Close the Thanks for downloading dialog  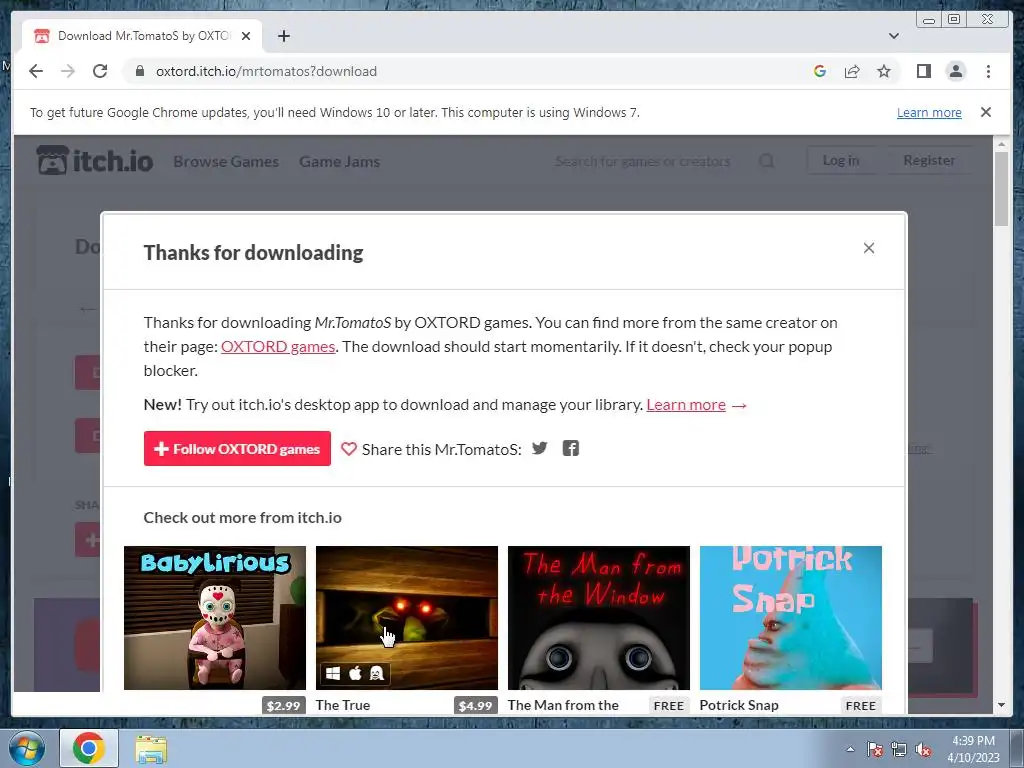coord(869,248)
